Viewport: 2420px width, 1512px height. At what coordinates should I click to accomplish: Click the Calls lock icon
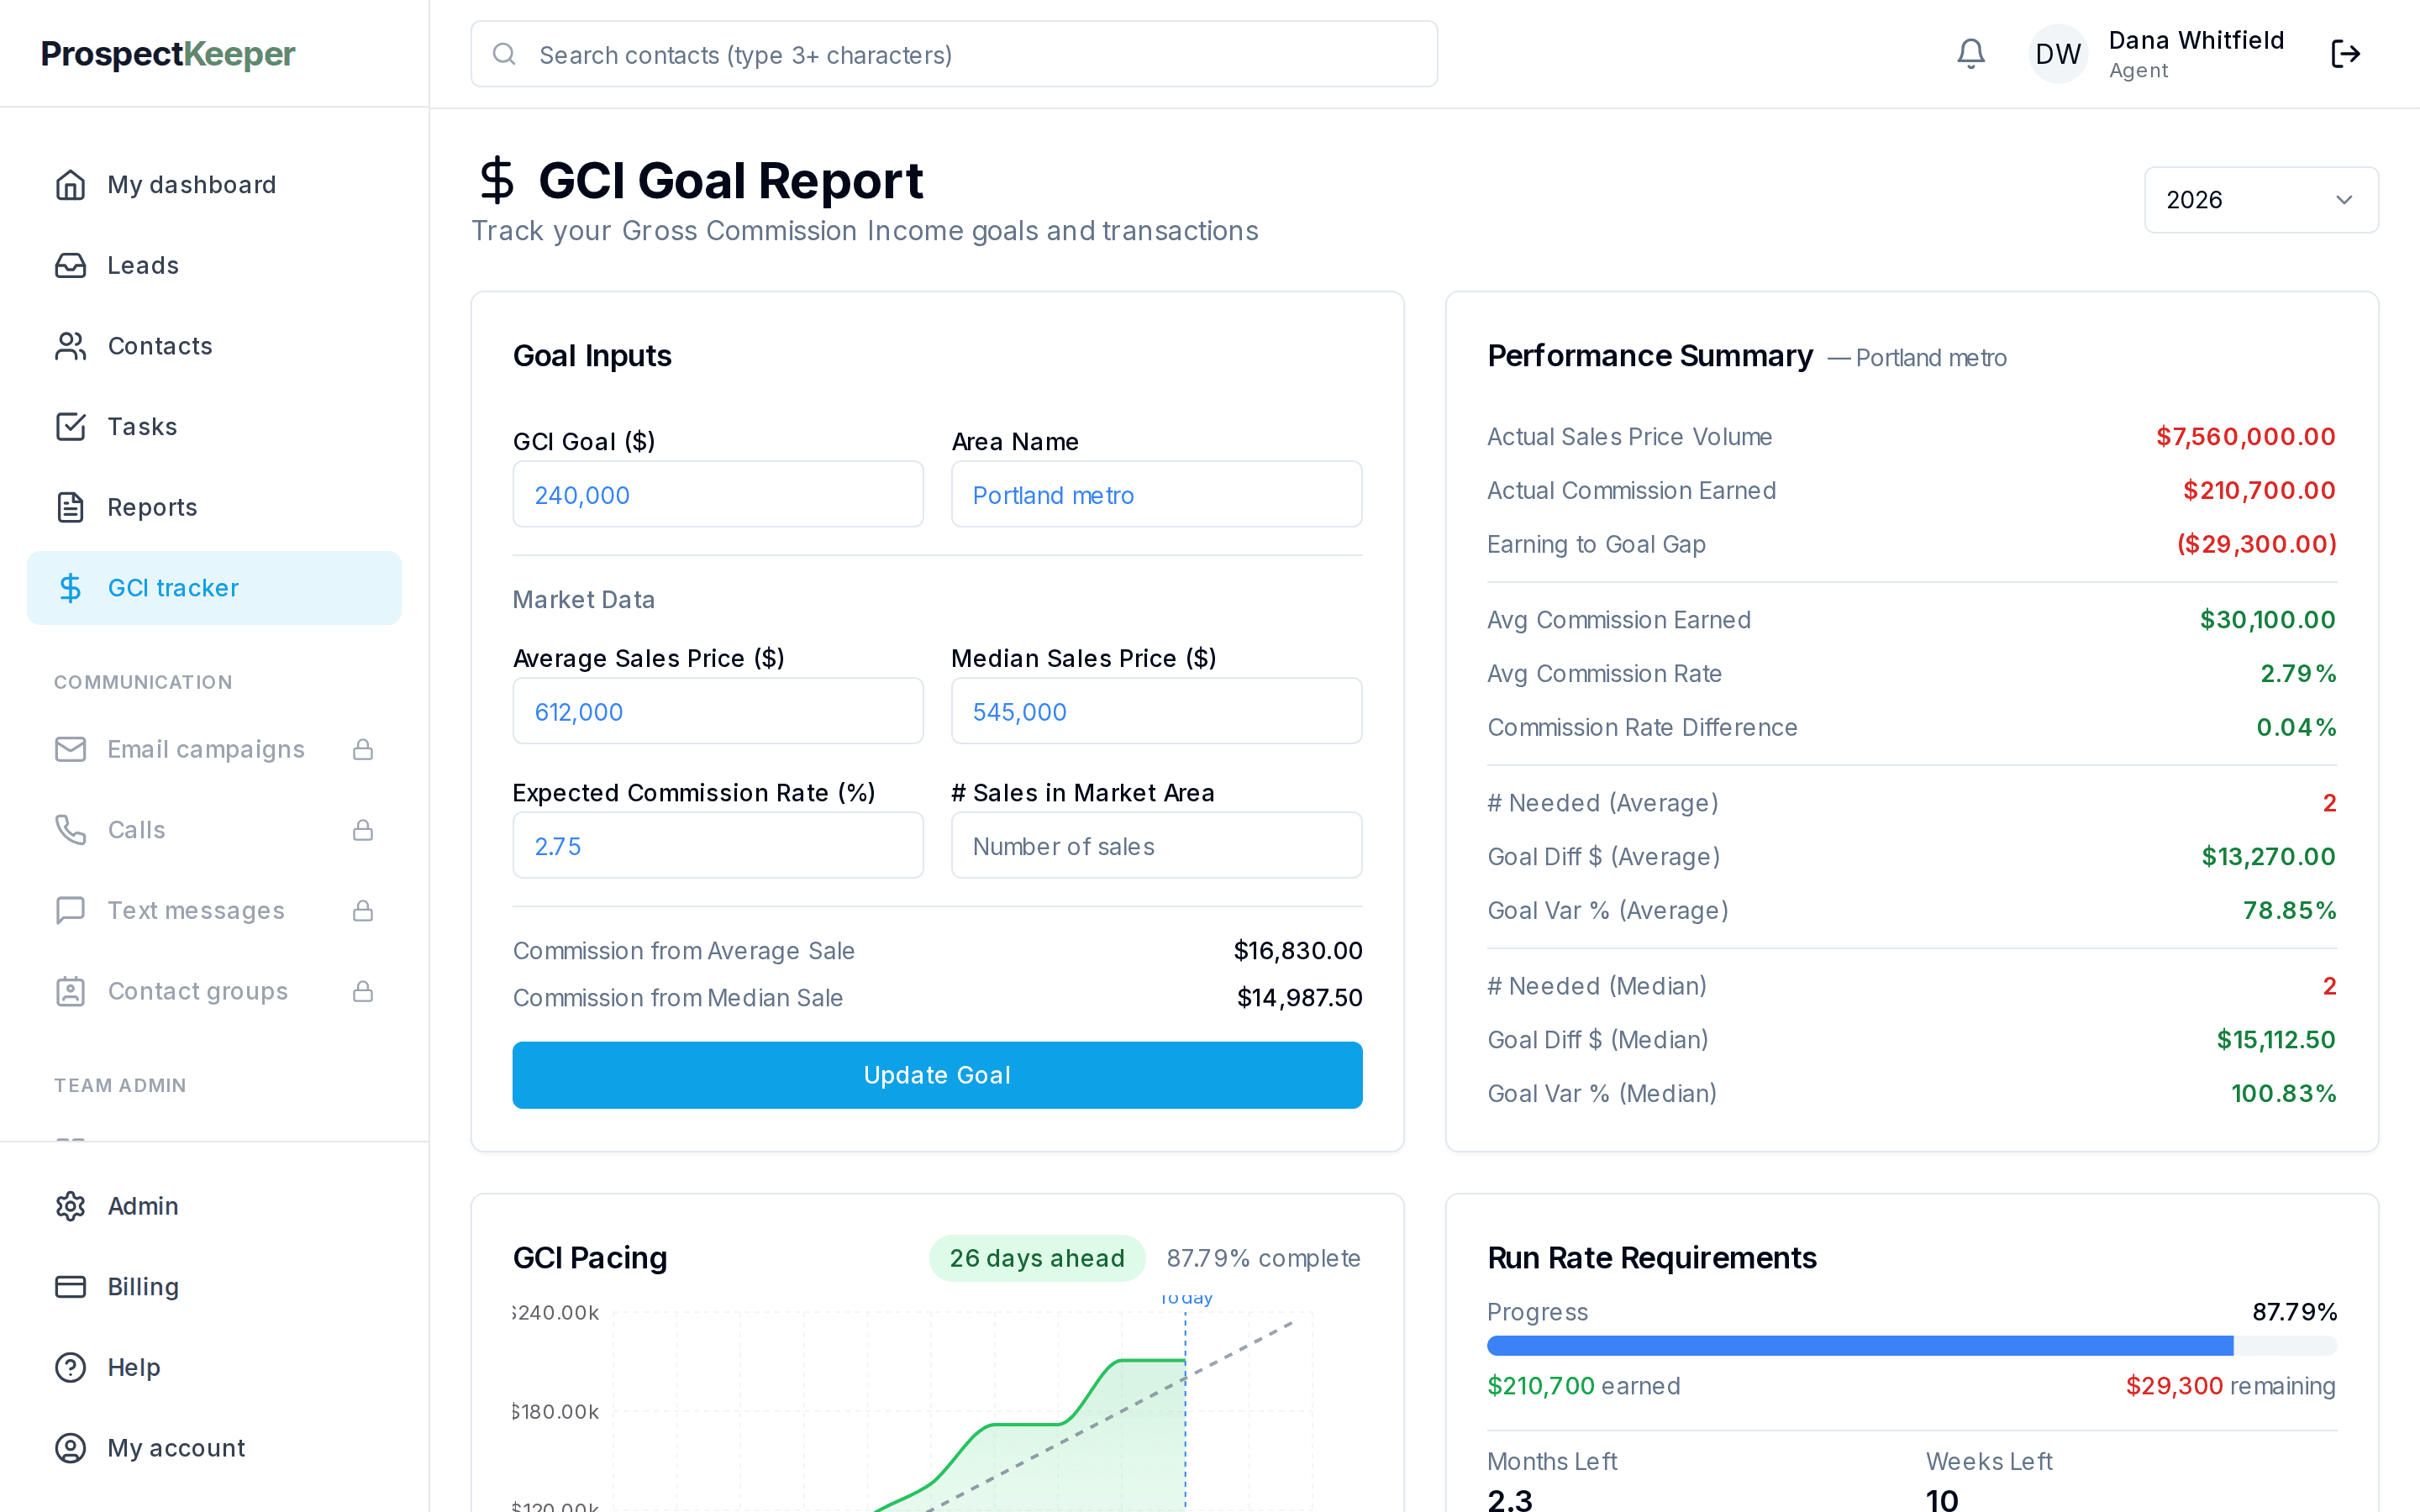click(363, 830)
